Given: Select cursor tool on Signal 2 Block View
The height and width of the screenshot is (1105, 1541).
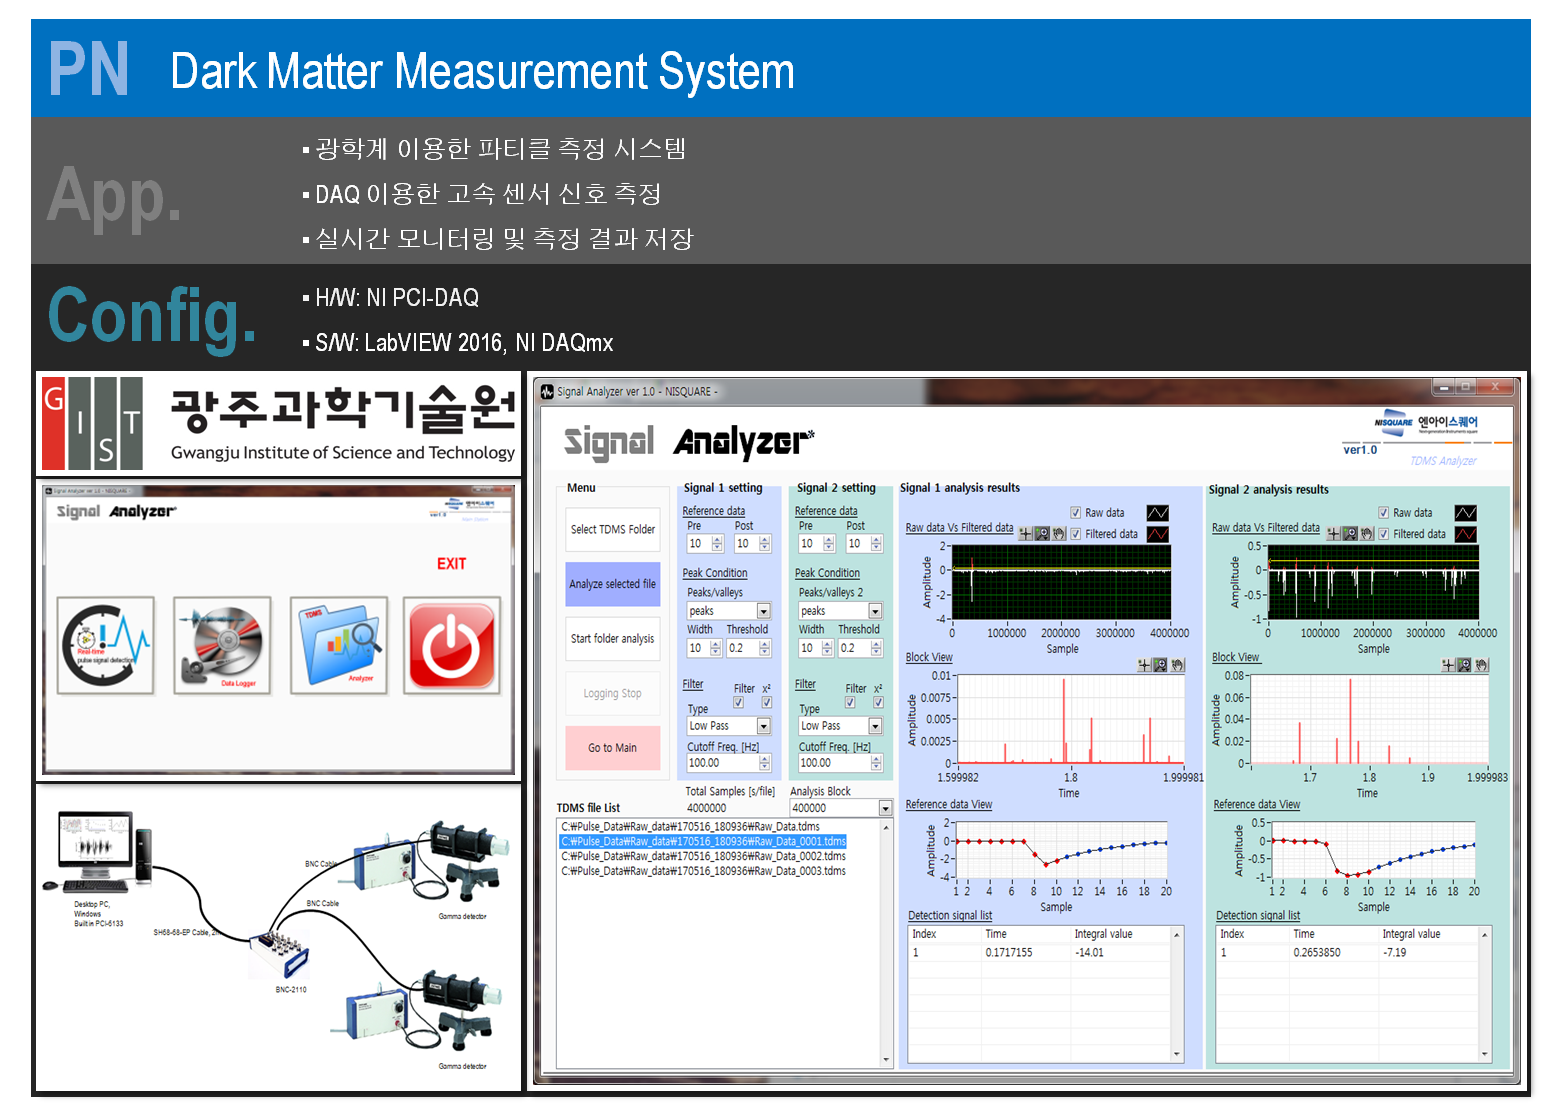Looking at the screenshot, I should (x=1448, y=665).
